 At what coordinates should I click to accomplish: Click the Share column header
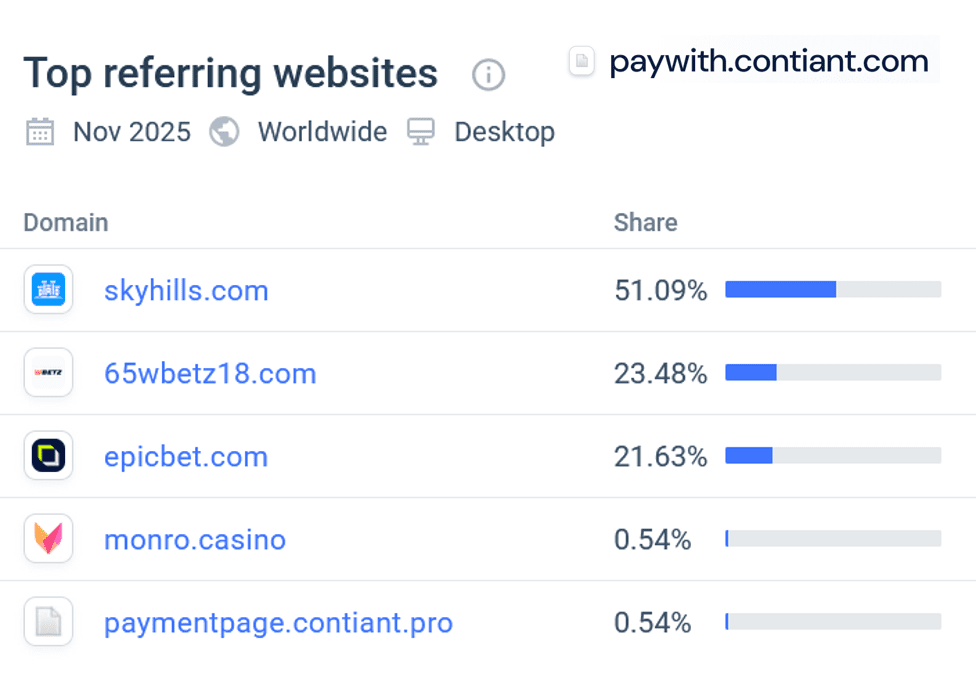click(645, 222)
